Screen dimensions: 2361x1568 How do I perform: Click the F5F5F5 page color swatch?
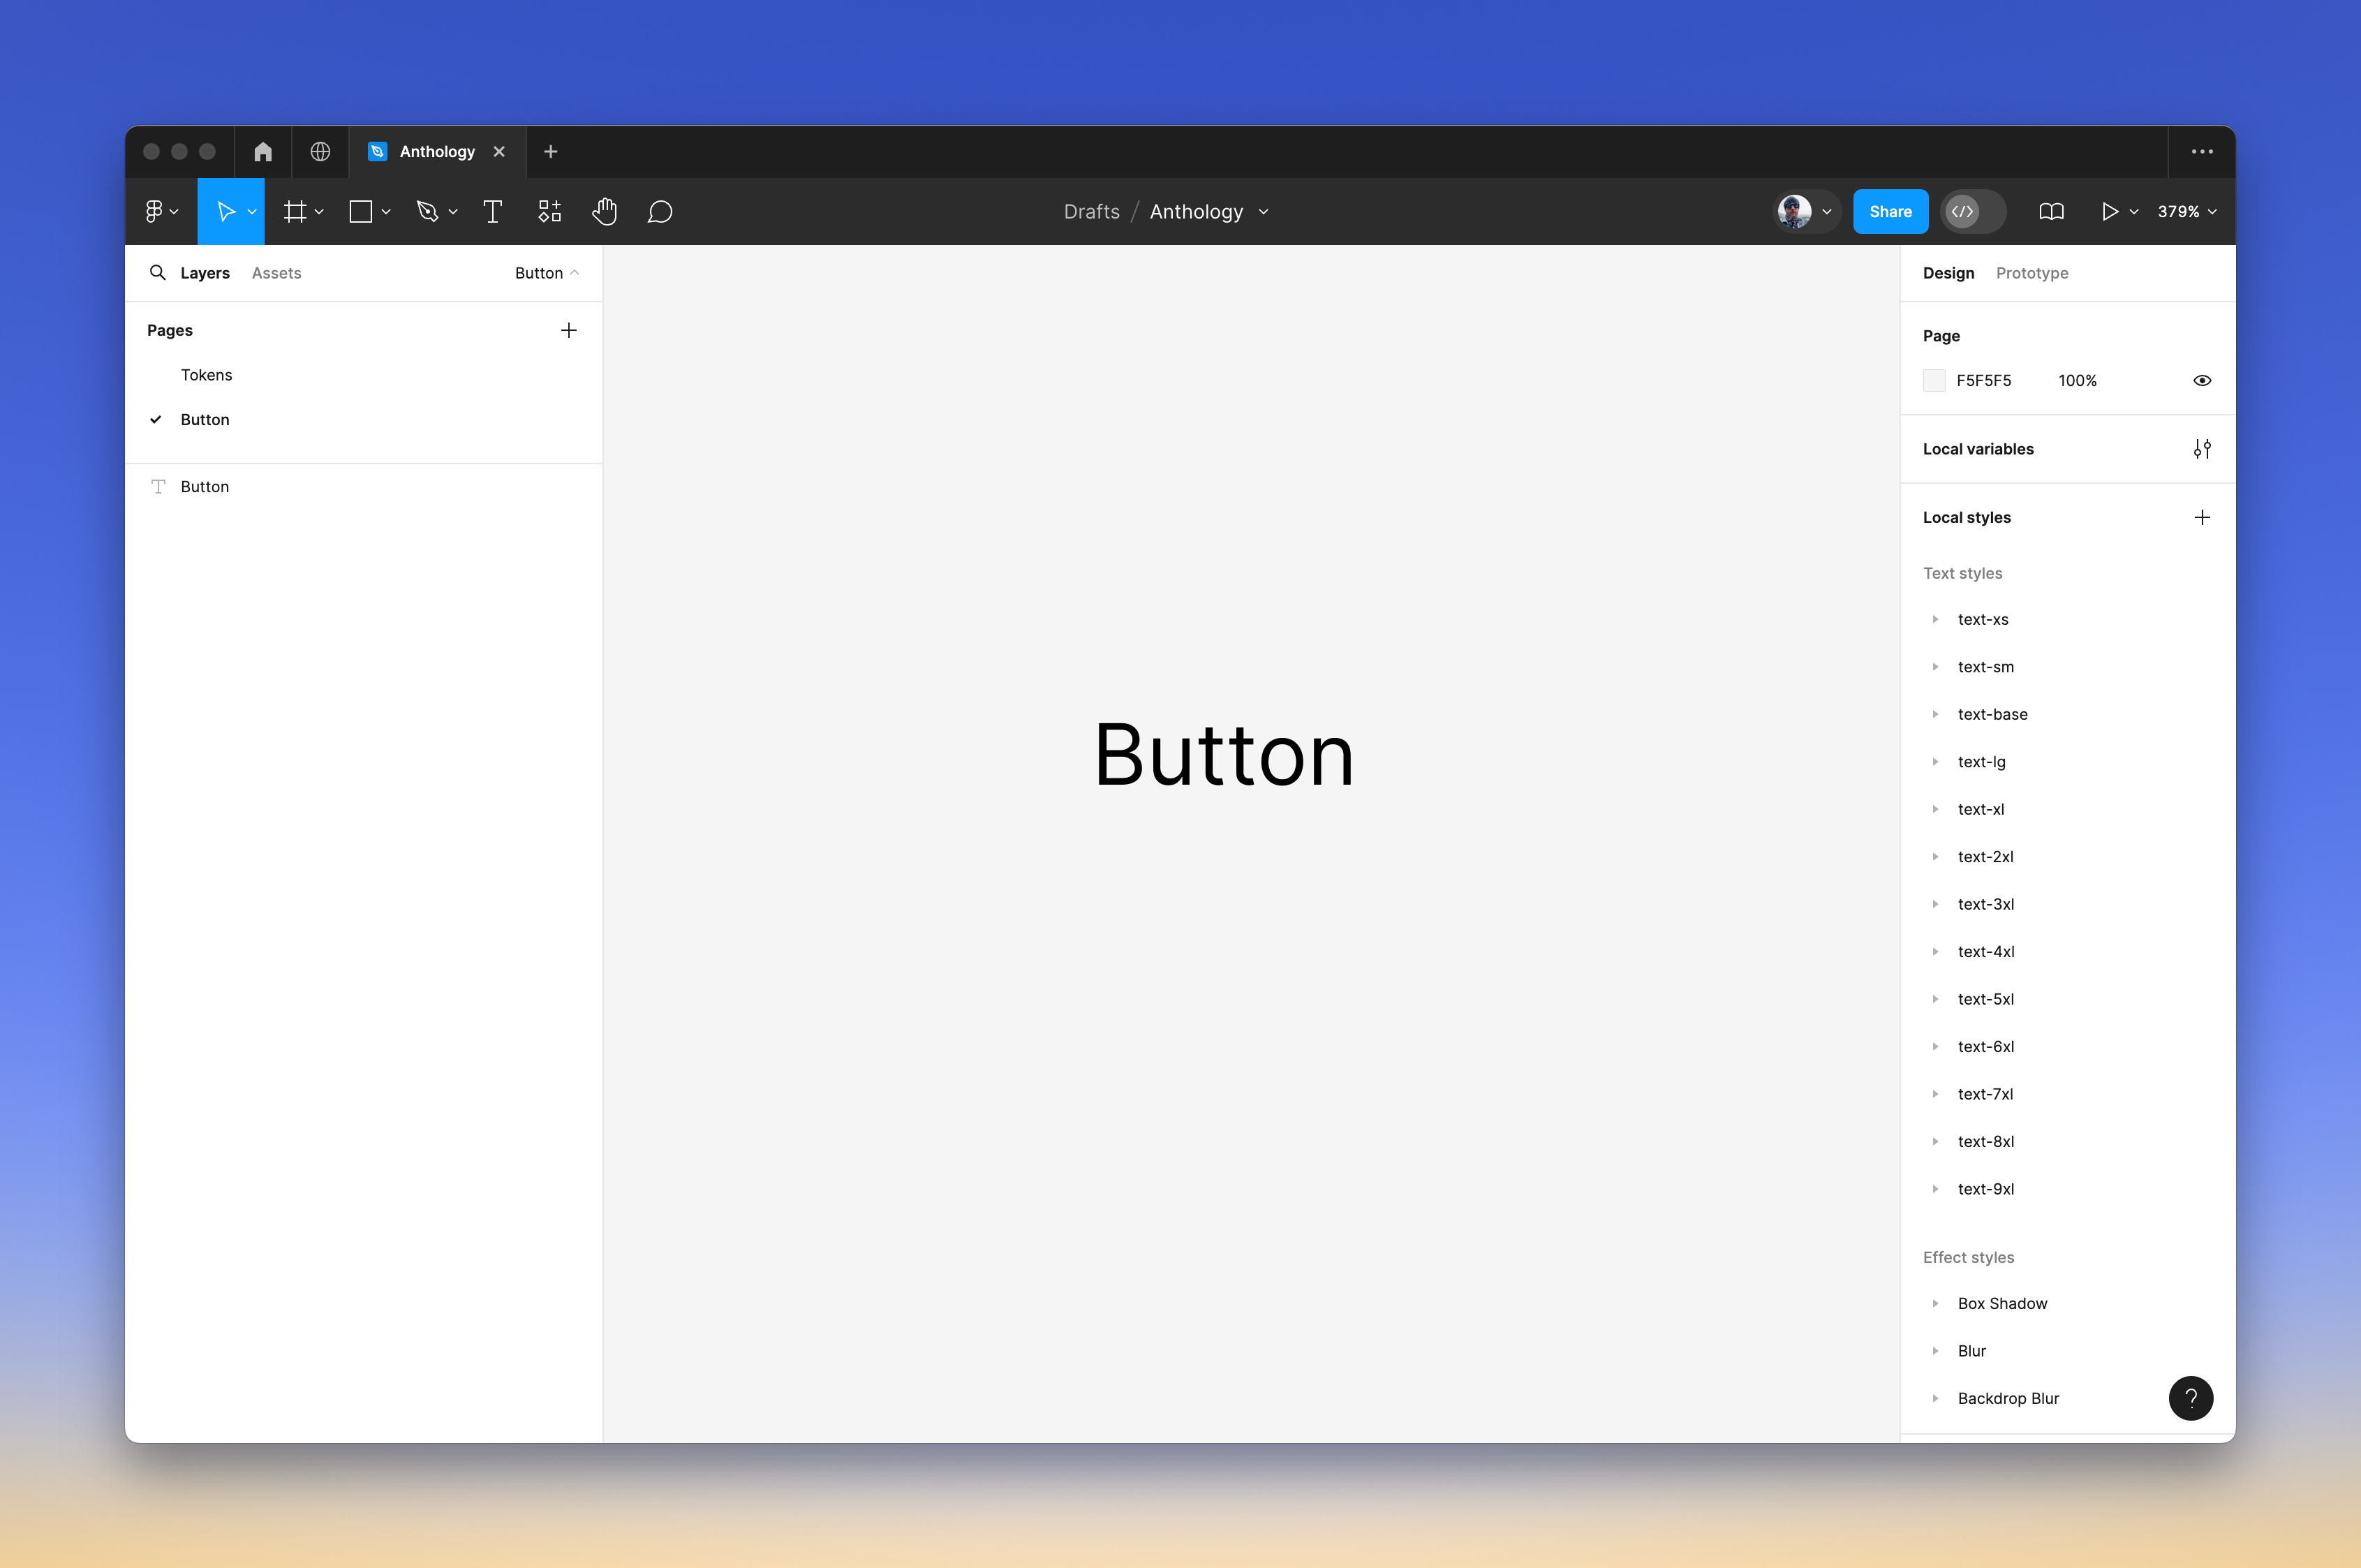[x=1935, y=380]
